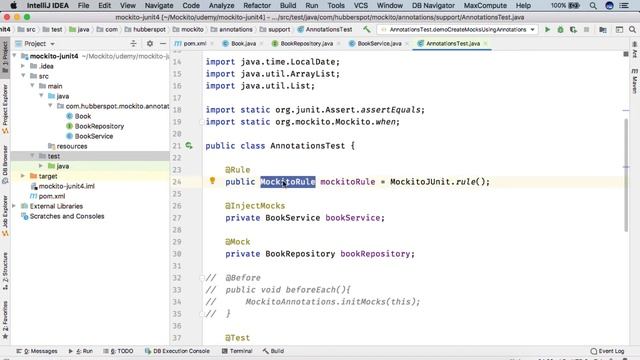Open the Build tool window at bottom
The height and width of the screenshot is (360, 640).
(x=273, y=351)
